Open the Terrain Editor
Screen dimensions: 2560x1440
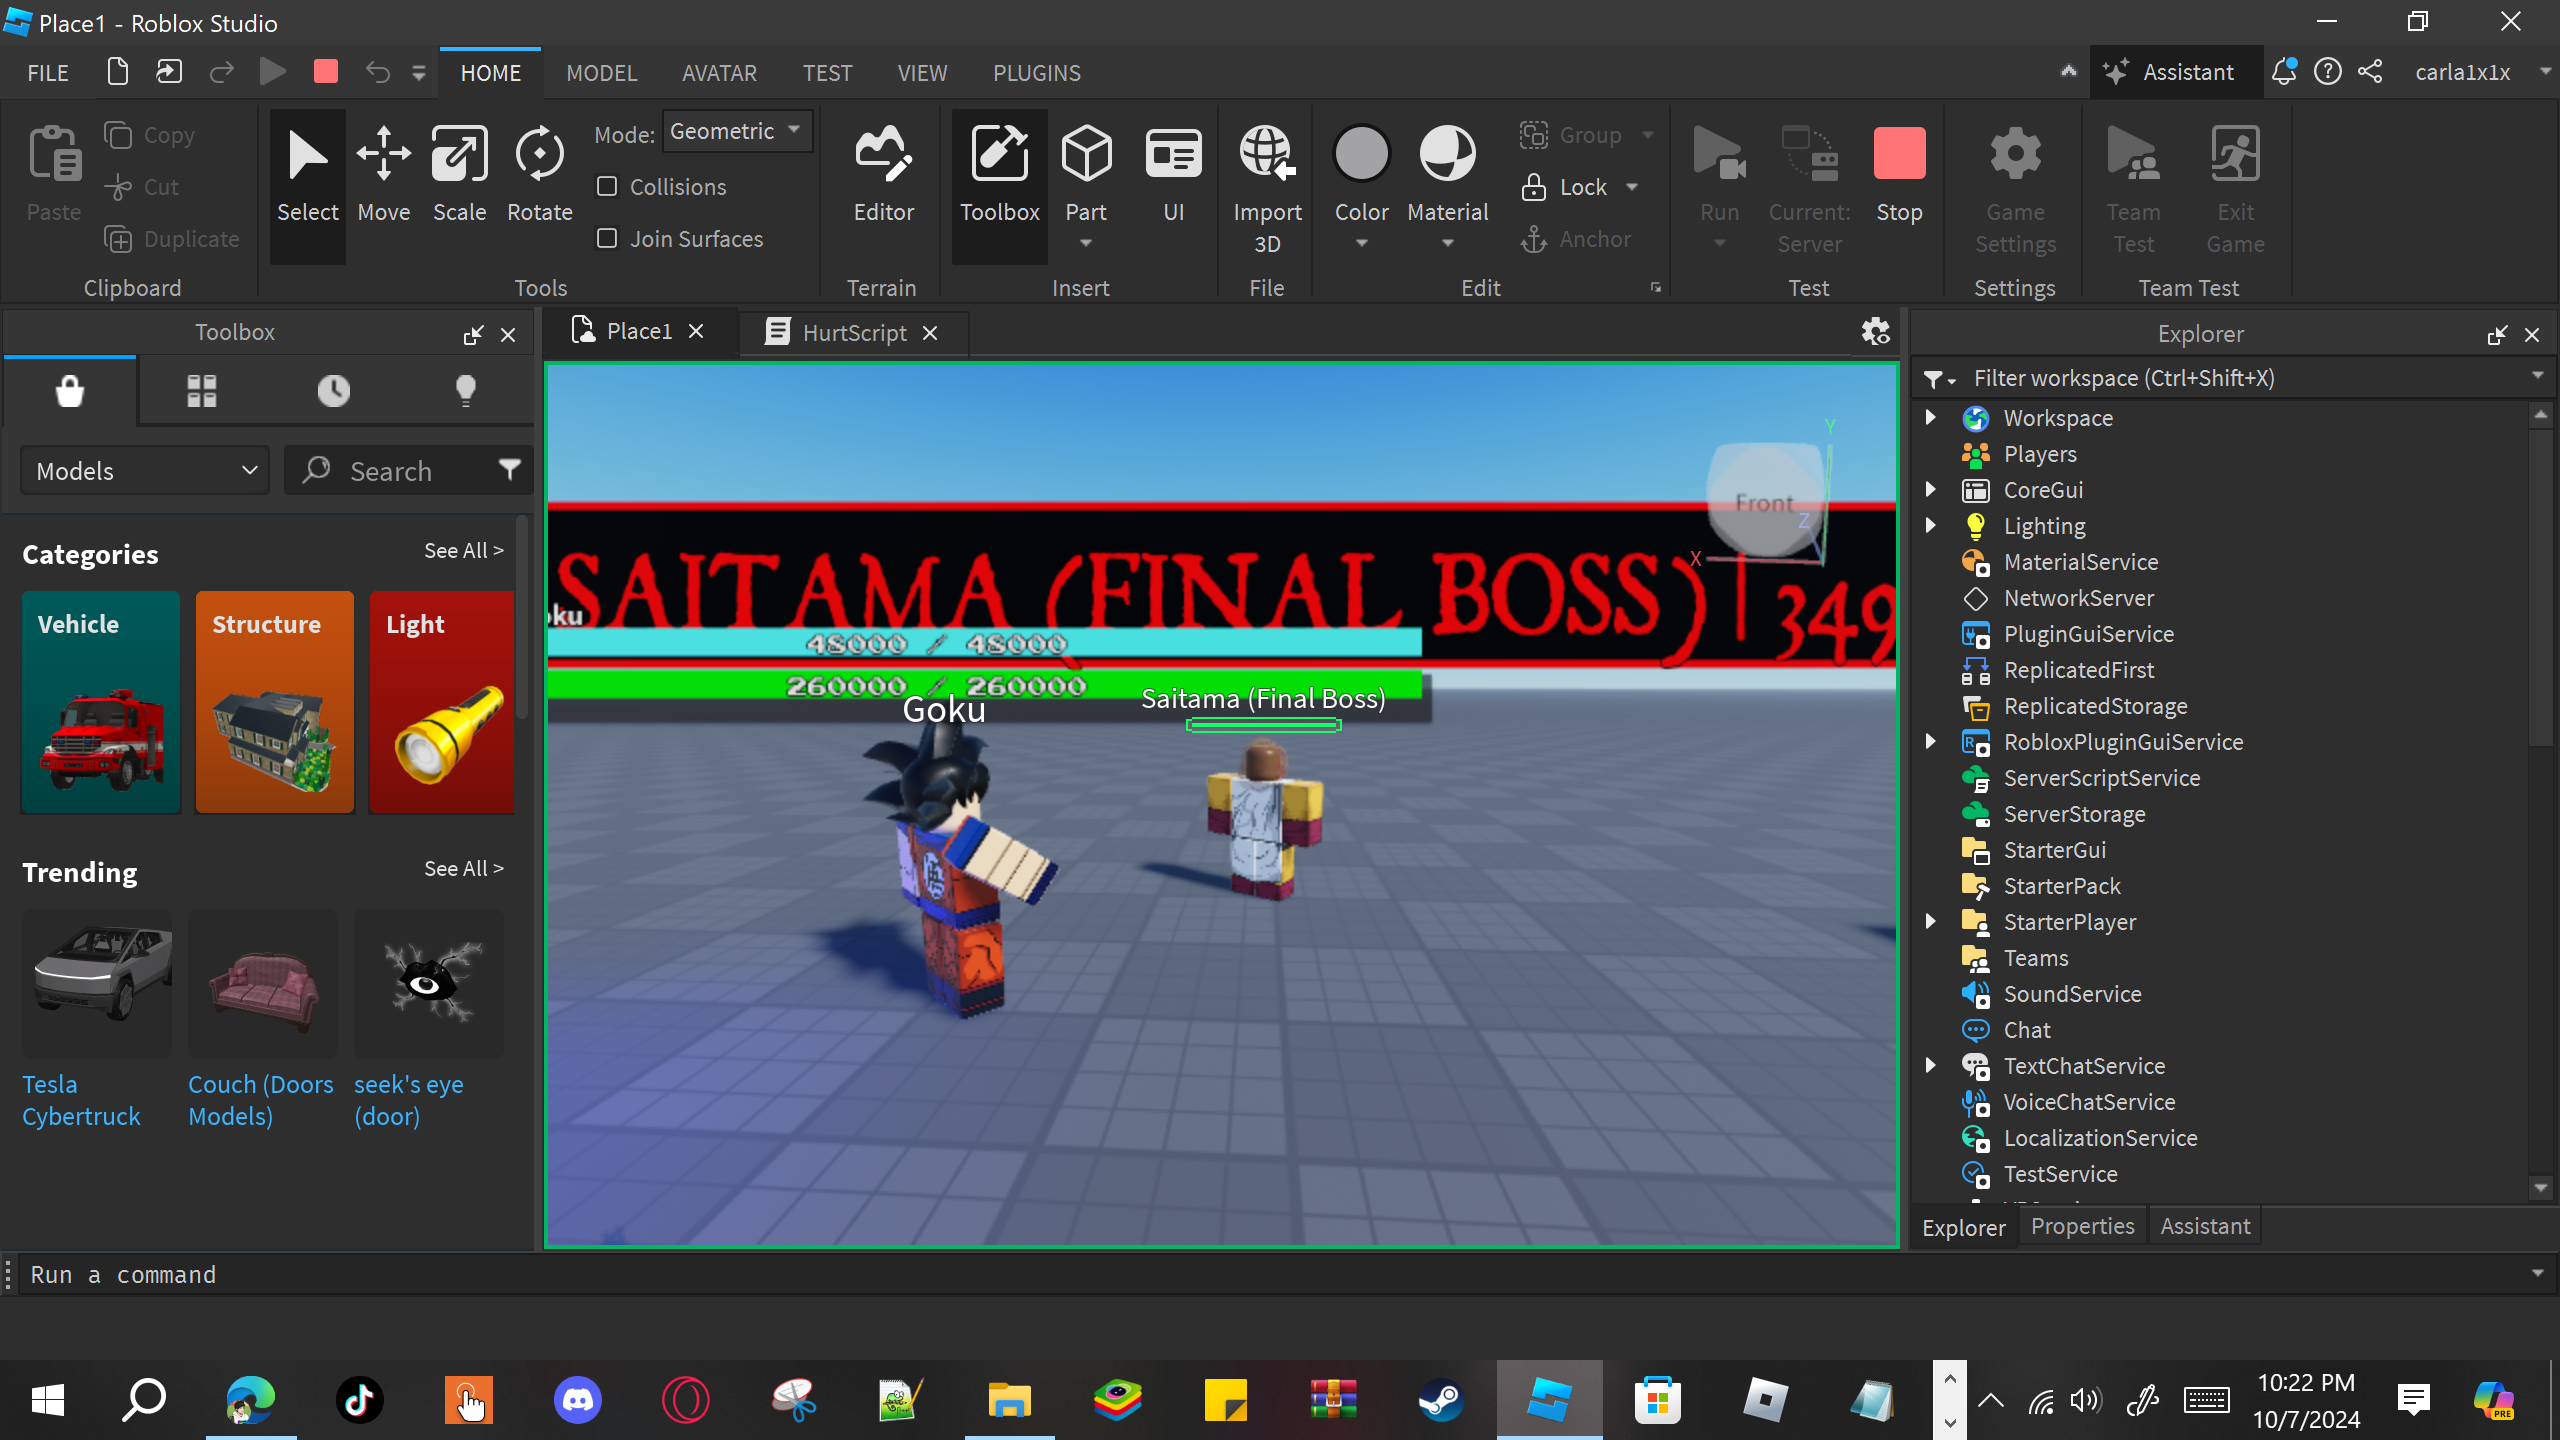click(883, 175)
